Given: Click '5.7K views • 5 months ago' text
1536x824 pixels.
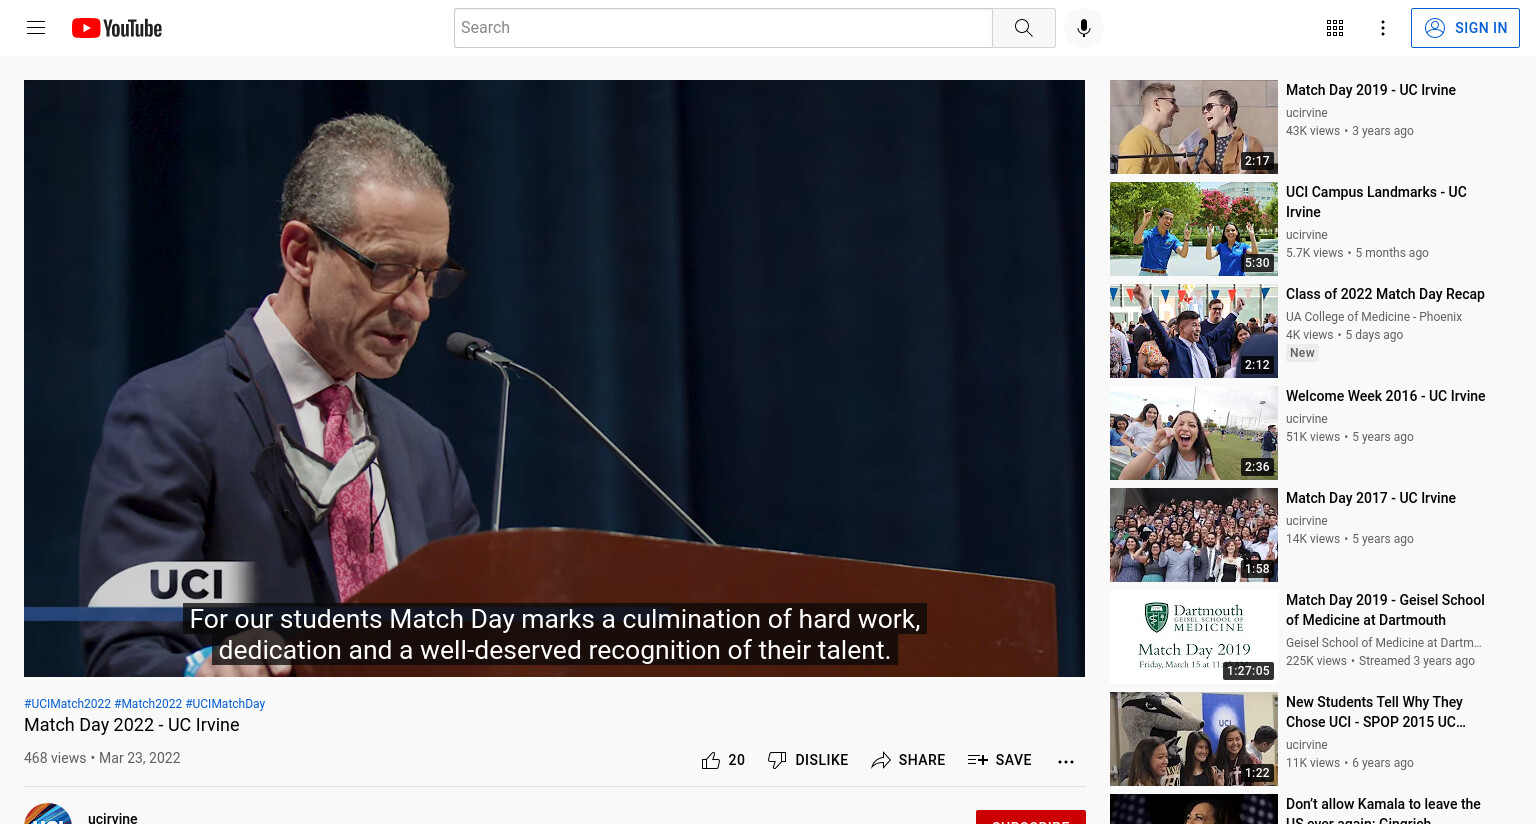Looking at the screenshot, I should tap(1357, 253).
